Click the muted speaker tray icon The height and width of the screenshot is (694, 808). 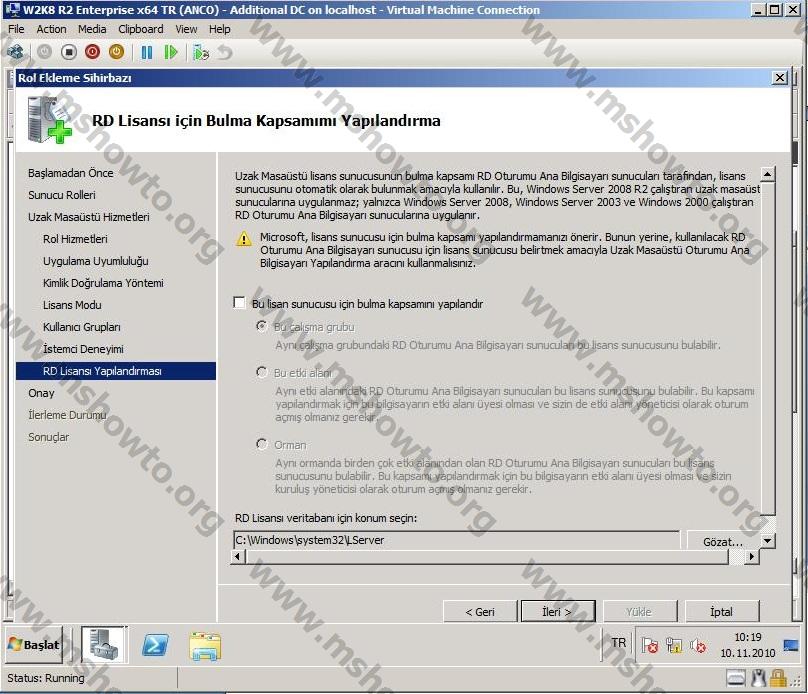698,645
